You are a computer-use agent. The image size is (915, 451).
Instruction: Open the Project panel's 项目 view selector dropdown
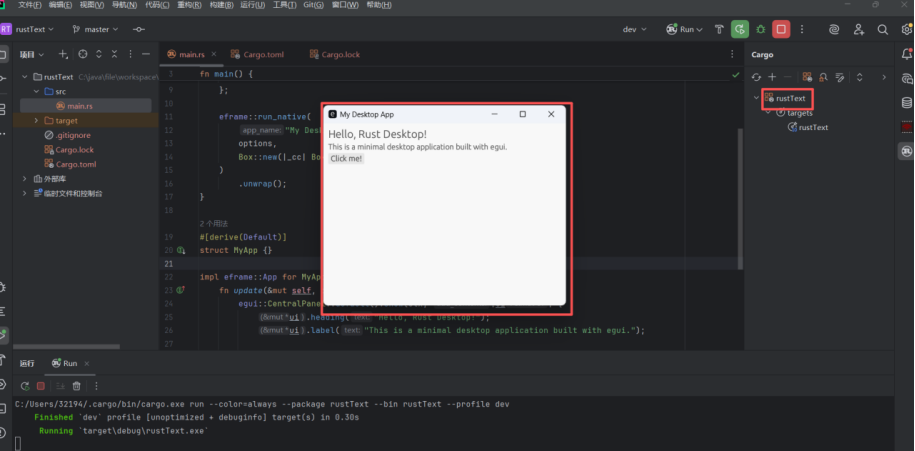point(32,54)
